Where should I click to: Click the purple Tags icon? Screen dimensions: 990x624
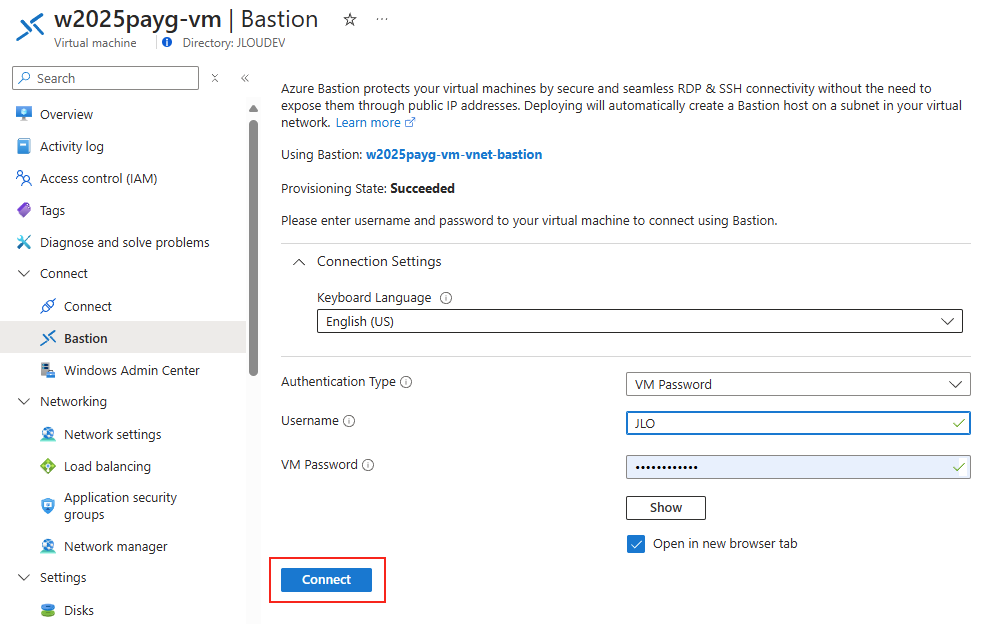[x=24, y=210]
